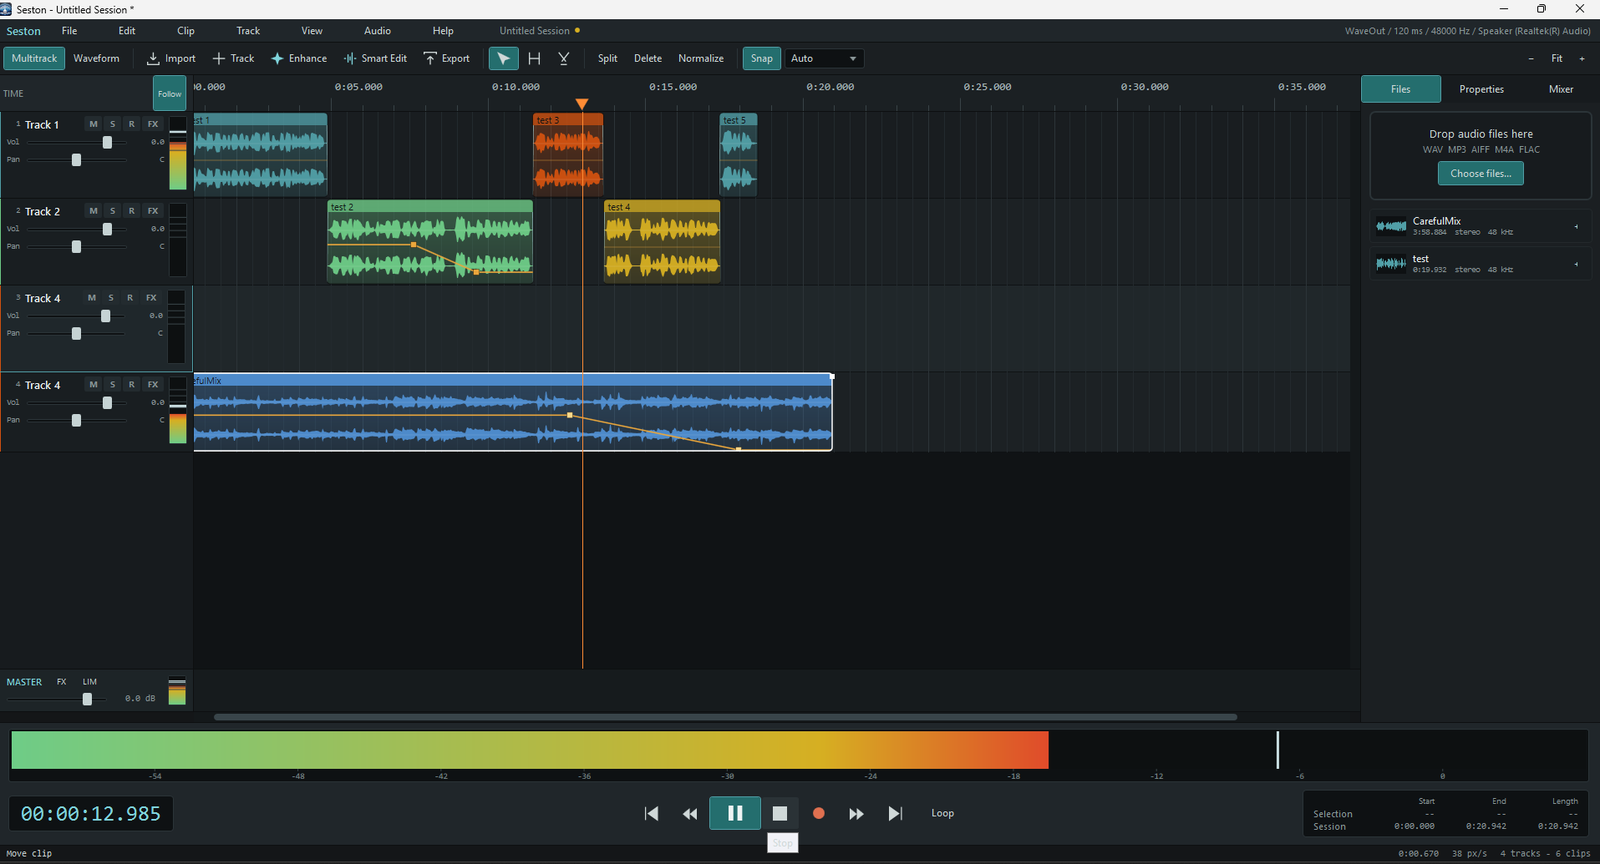Open FX for Track 2
Image resolution: width=1600 pixels, height=864 pixels.
point(153,211)
